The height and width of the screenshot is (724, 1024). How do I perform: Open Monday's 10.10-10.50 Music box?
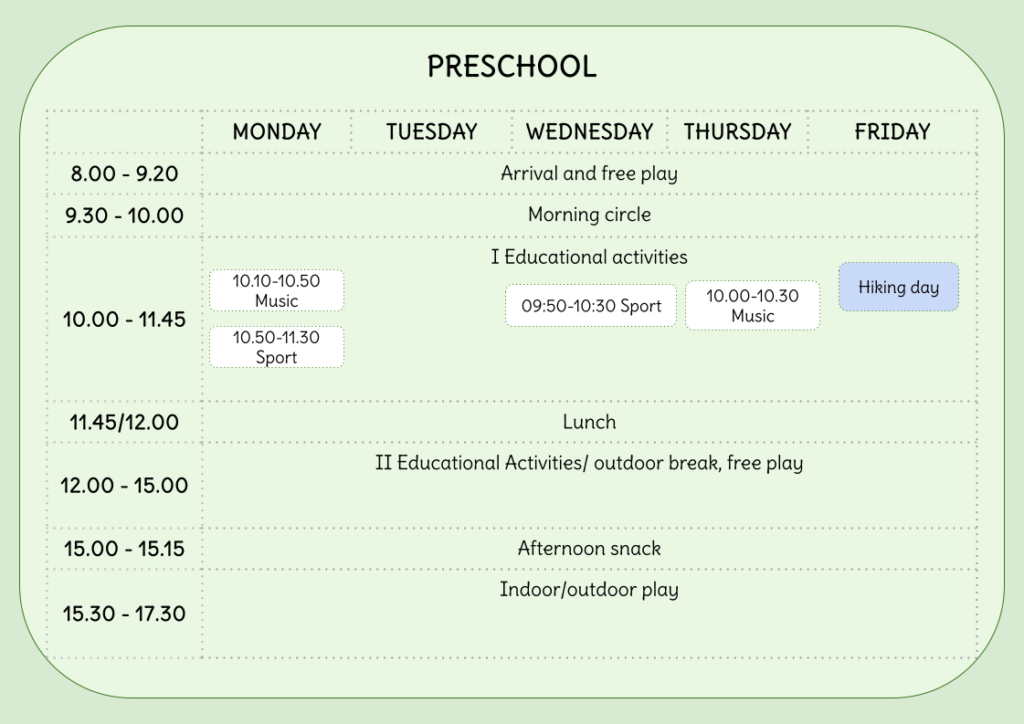pyautogui.click(x=276, y=291)
